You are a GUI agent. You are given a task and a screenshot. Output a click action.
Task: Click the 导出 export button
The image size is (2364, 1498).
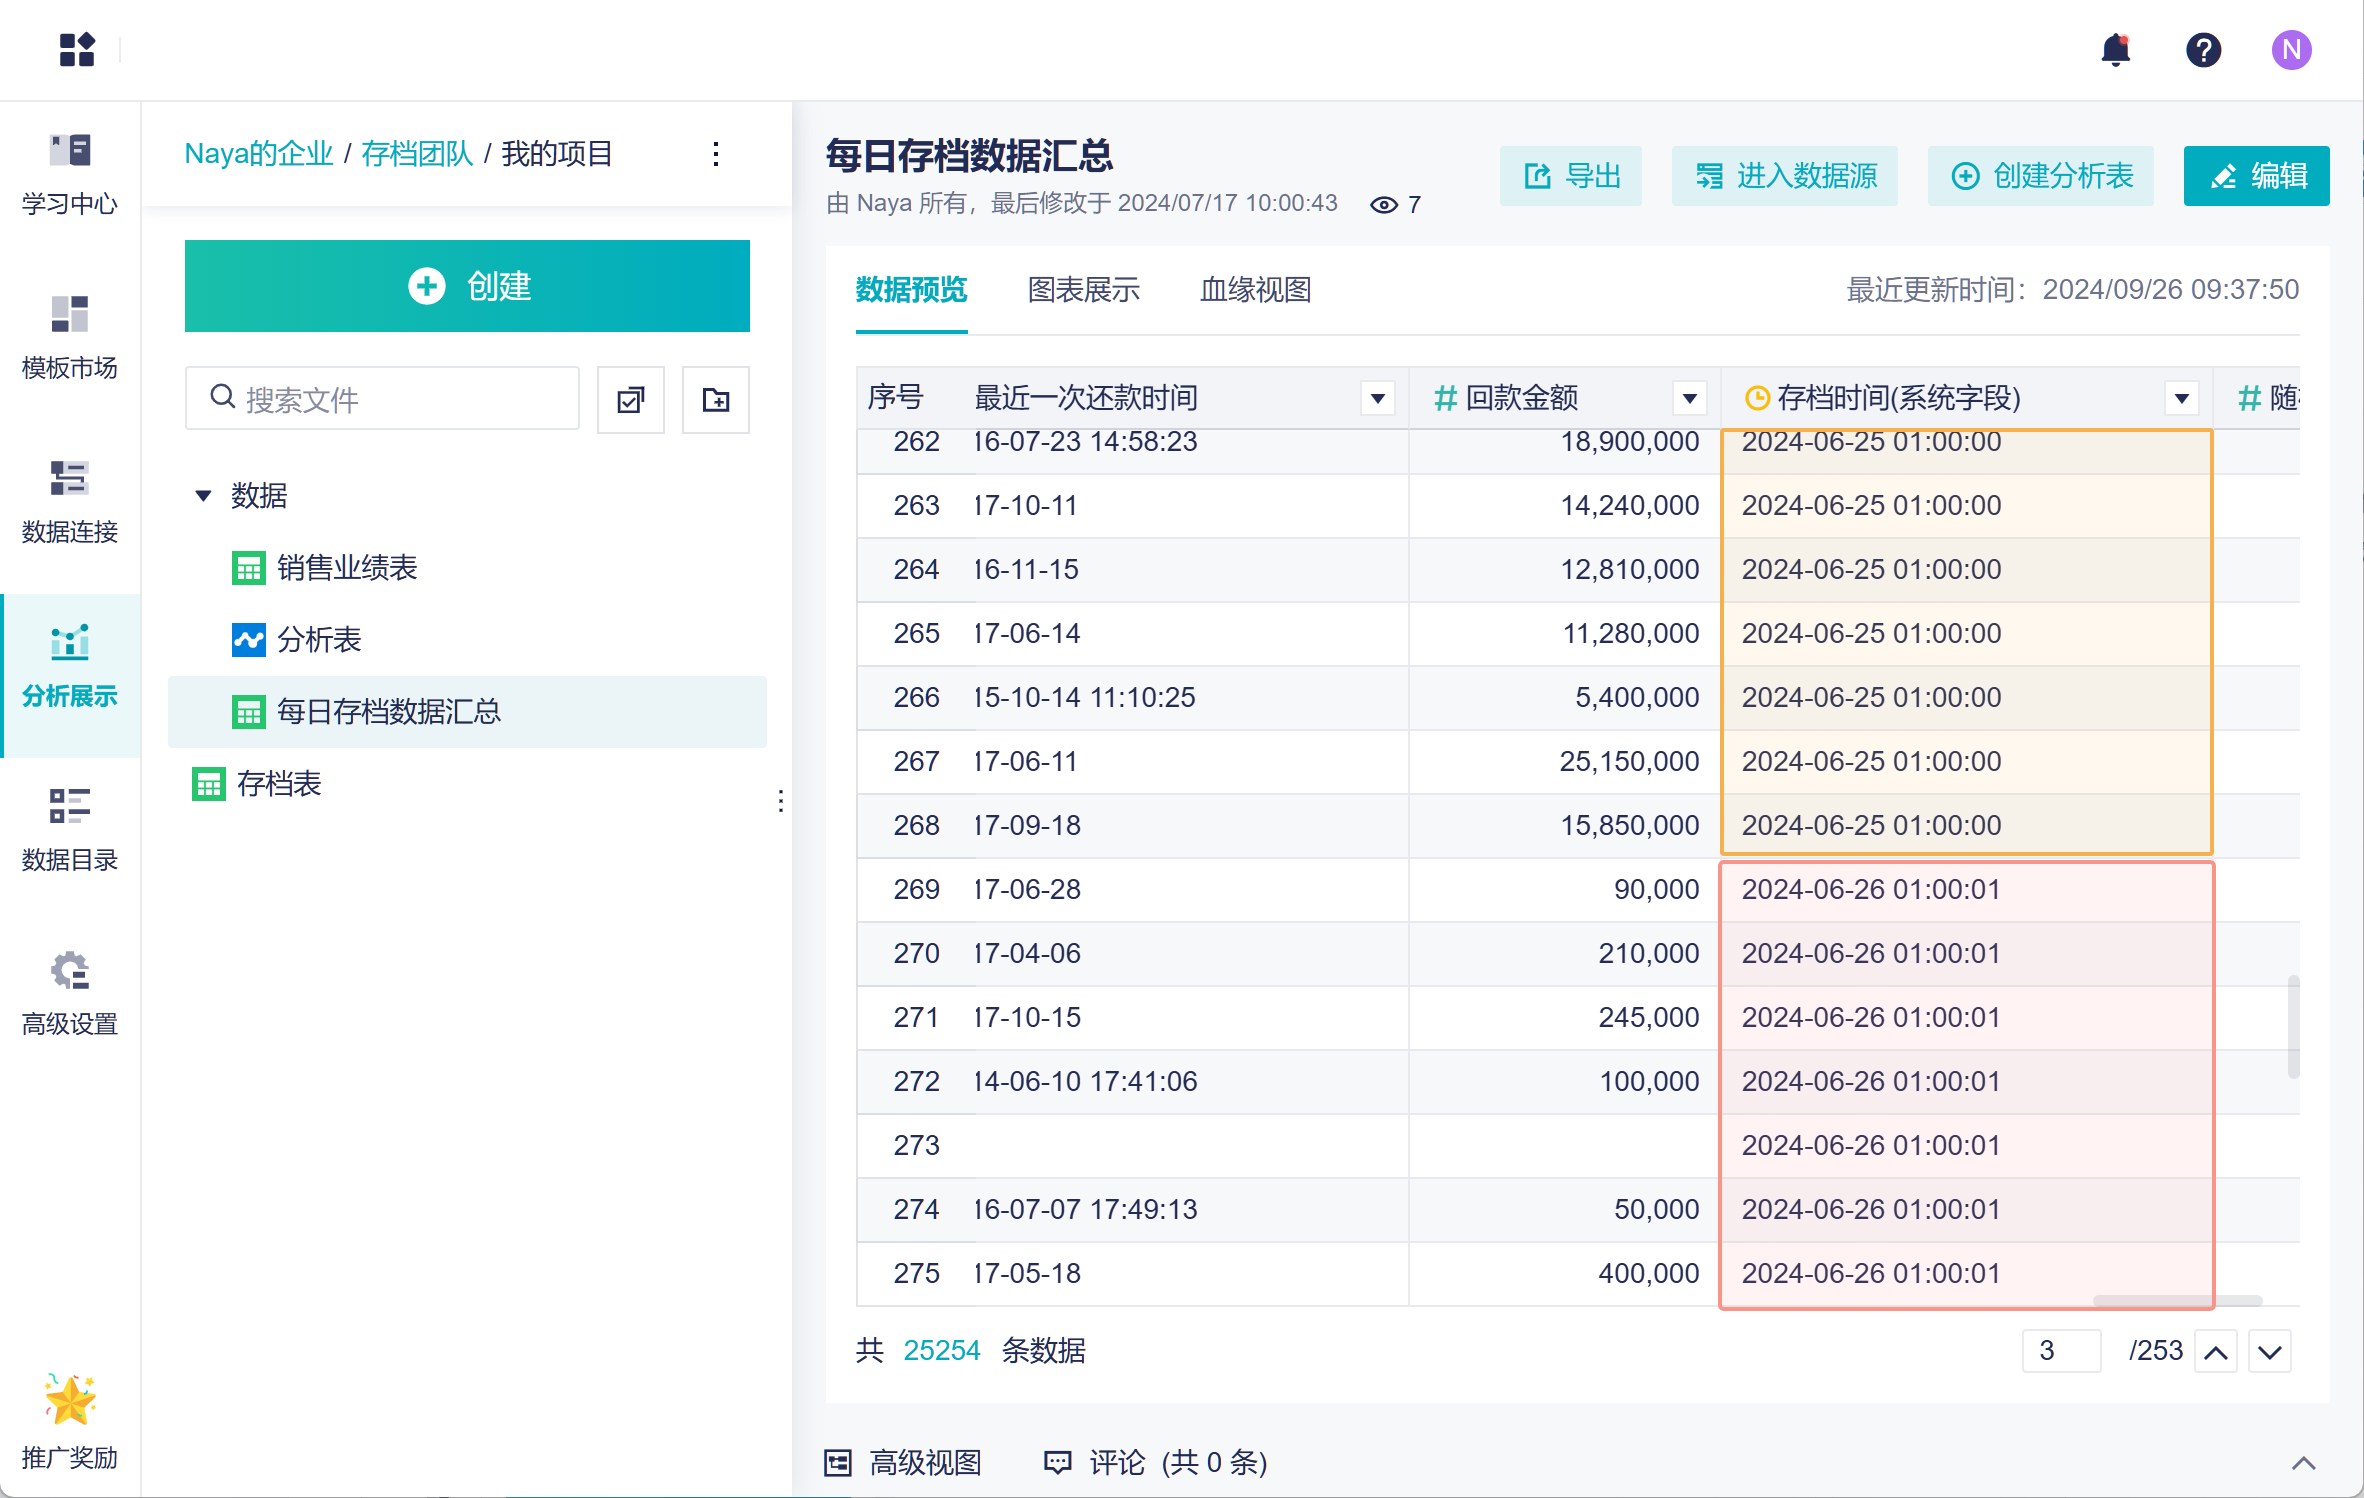1570,176
